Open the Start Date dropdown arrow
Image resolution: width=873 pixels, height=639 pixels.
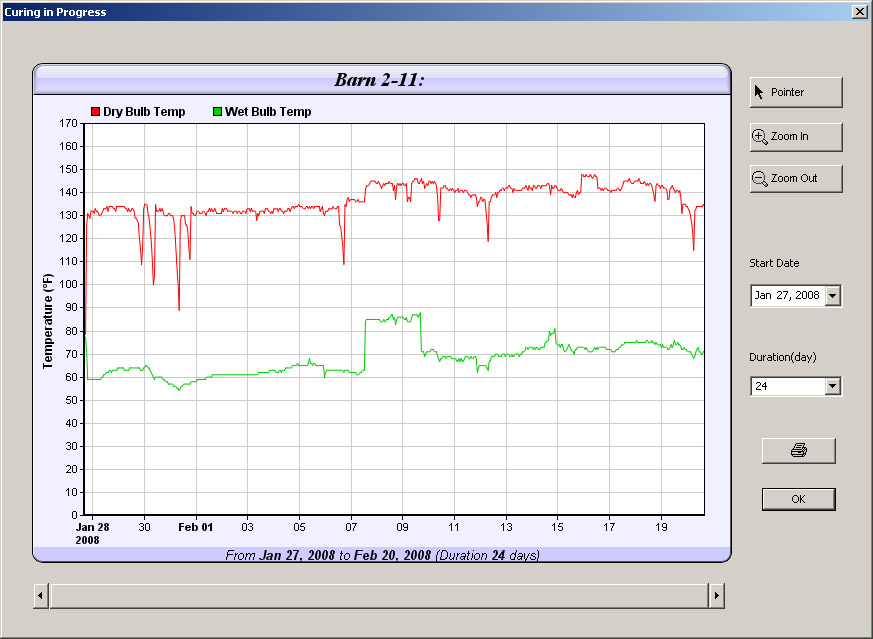click(833, 296)
